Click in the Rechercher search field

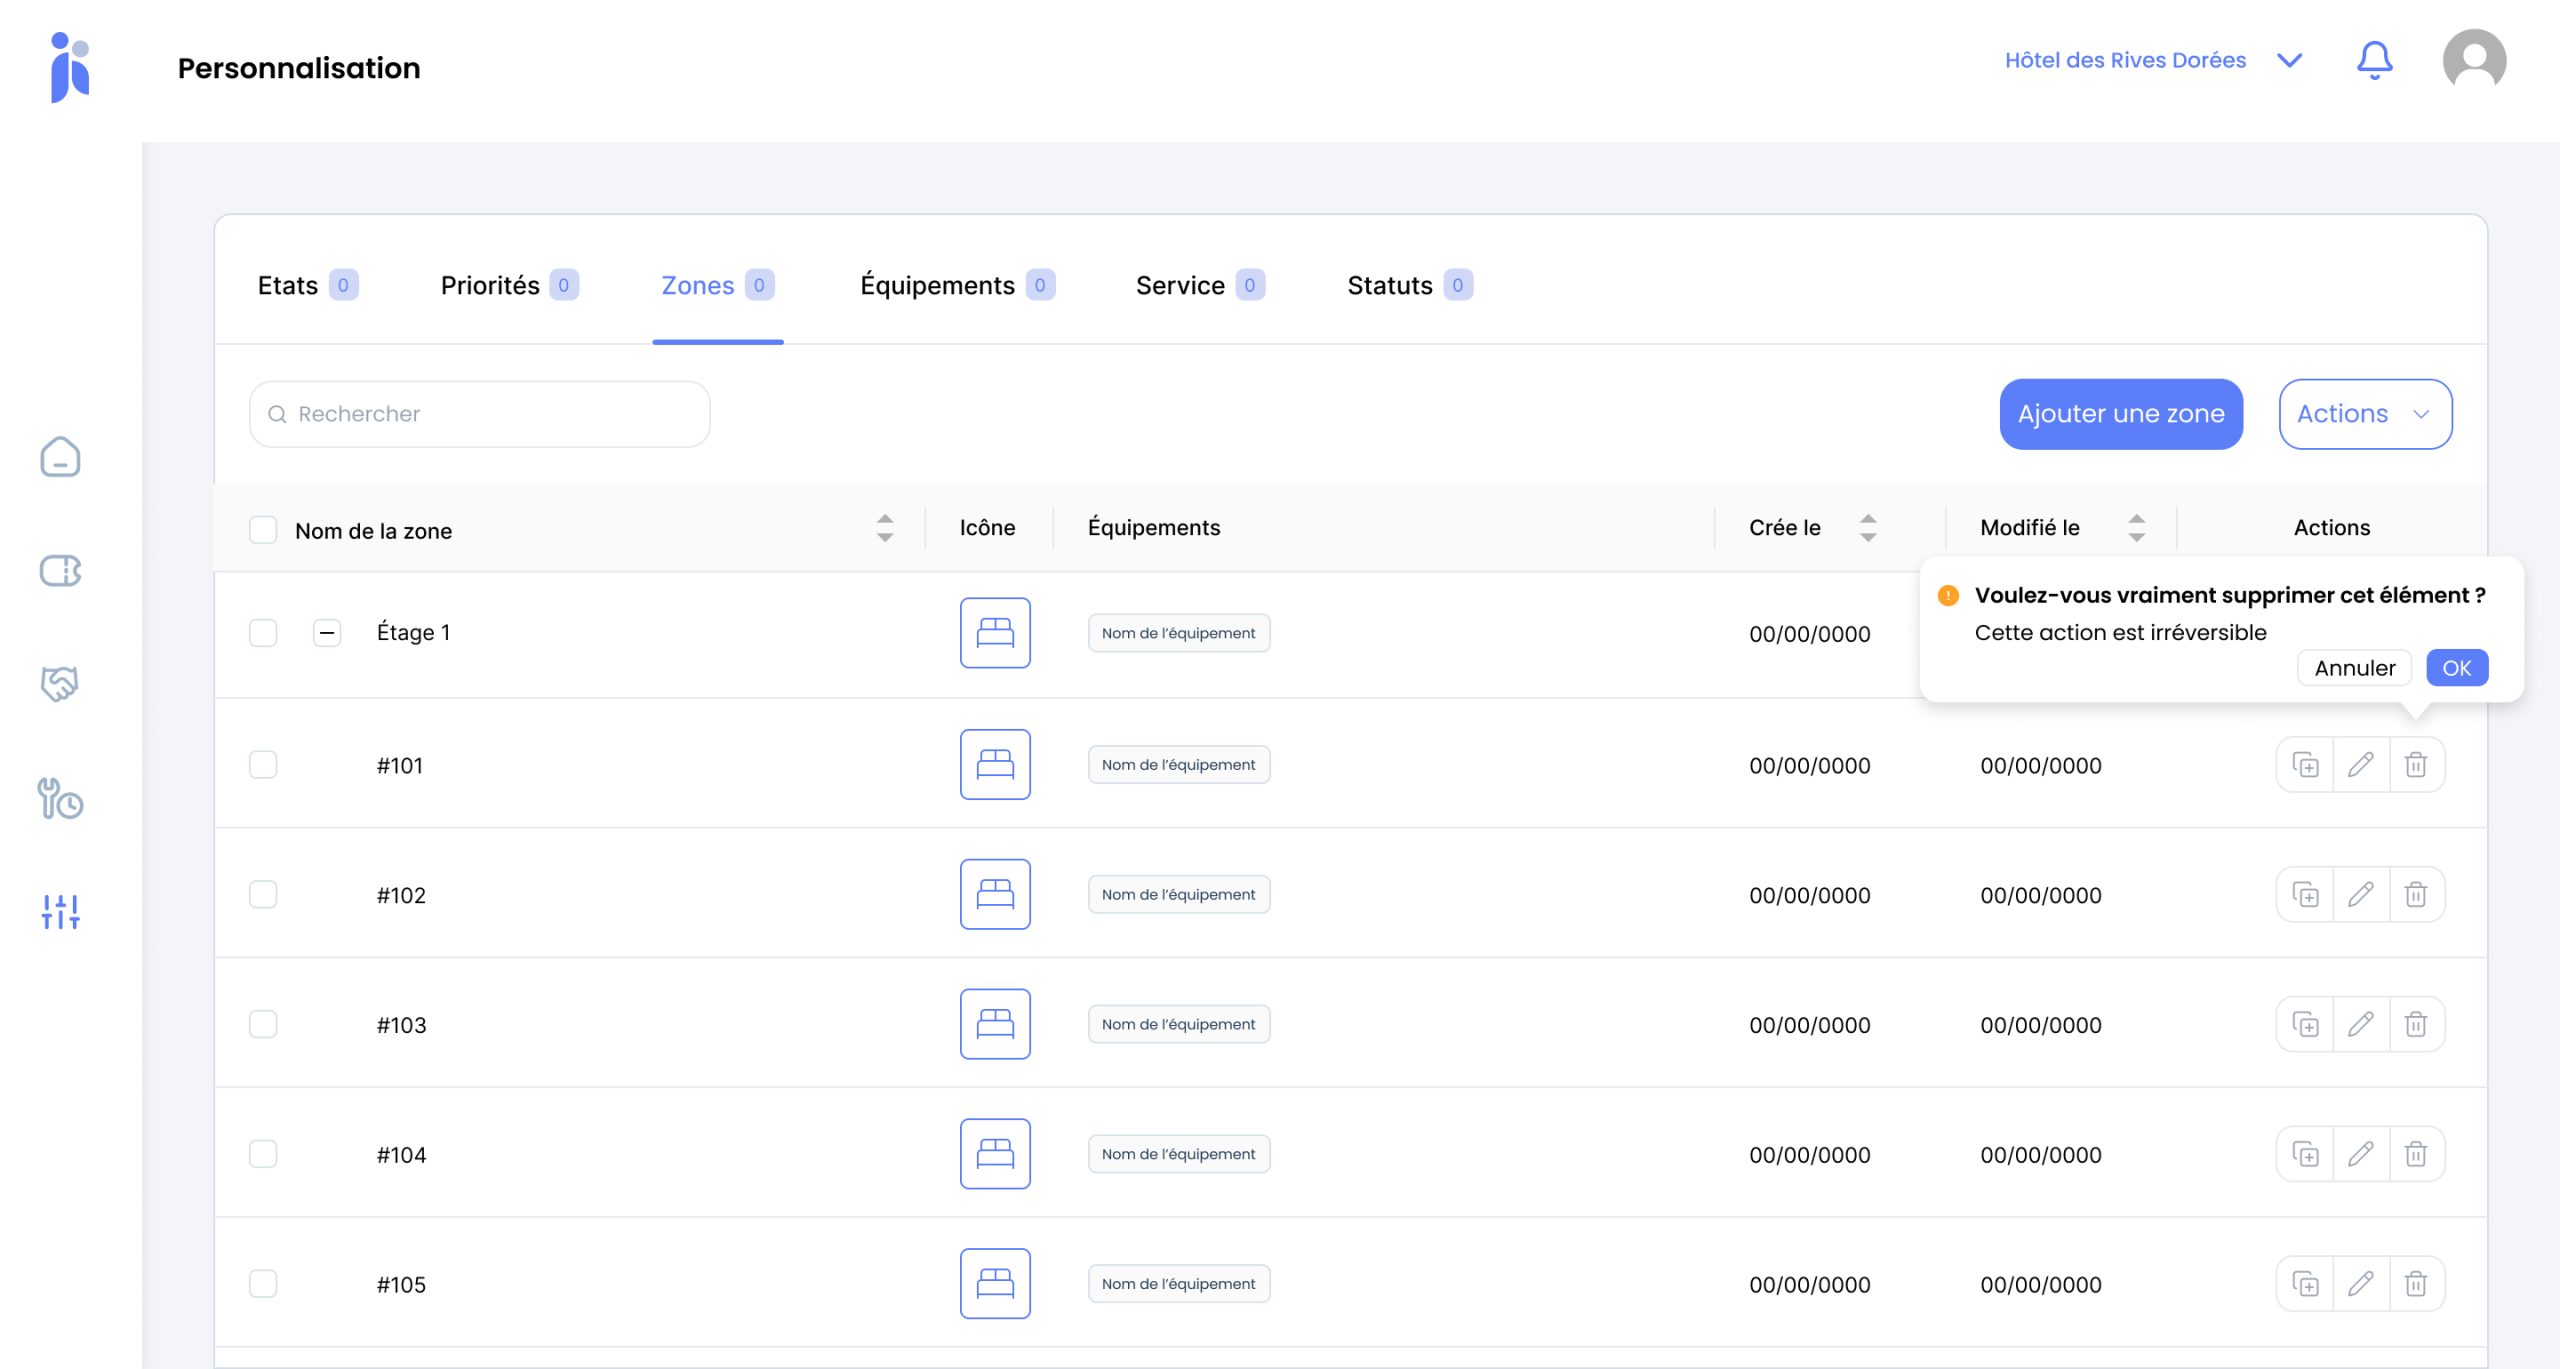(x=480, y=414)
